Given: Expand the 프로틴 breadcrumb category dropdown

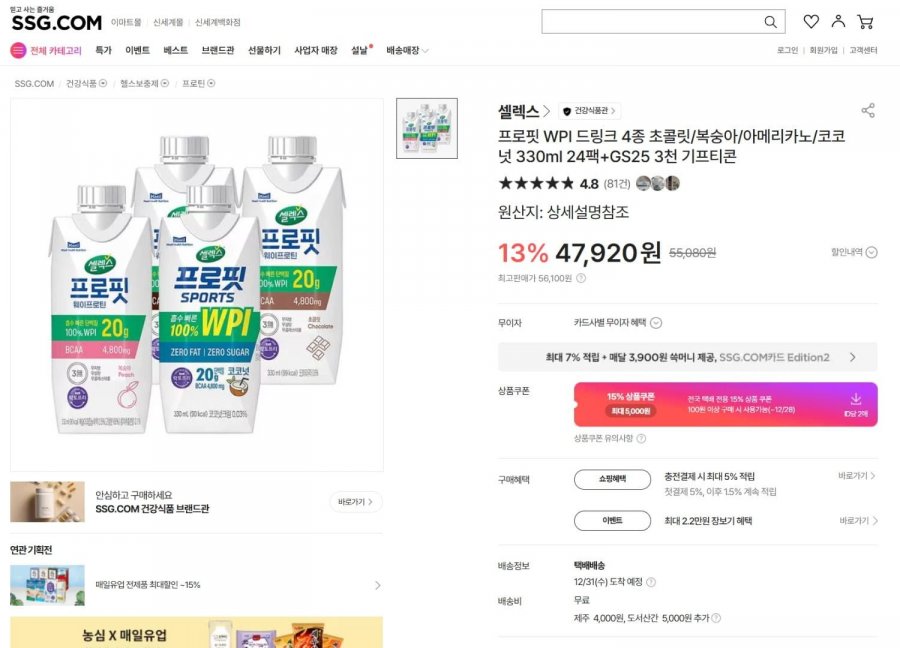Looking at the screenshot, I should 211,84.
